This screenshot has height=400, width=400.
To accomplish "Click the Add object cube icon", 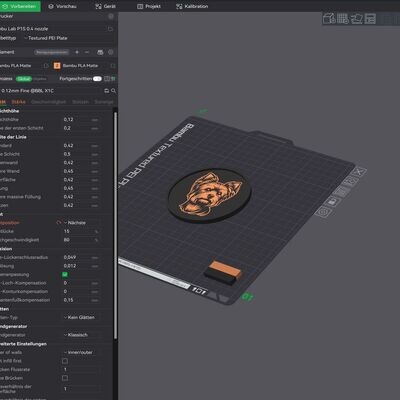I will click(x=329, y=19).
